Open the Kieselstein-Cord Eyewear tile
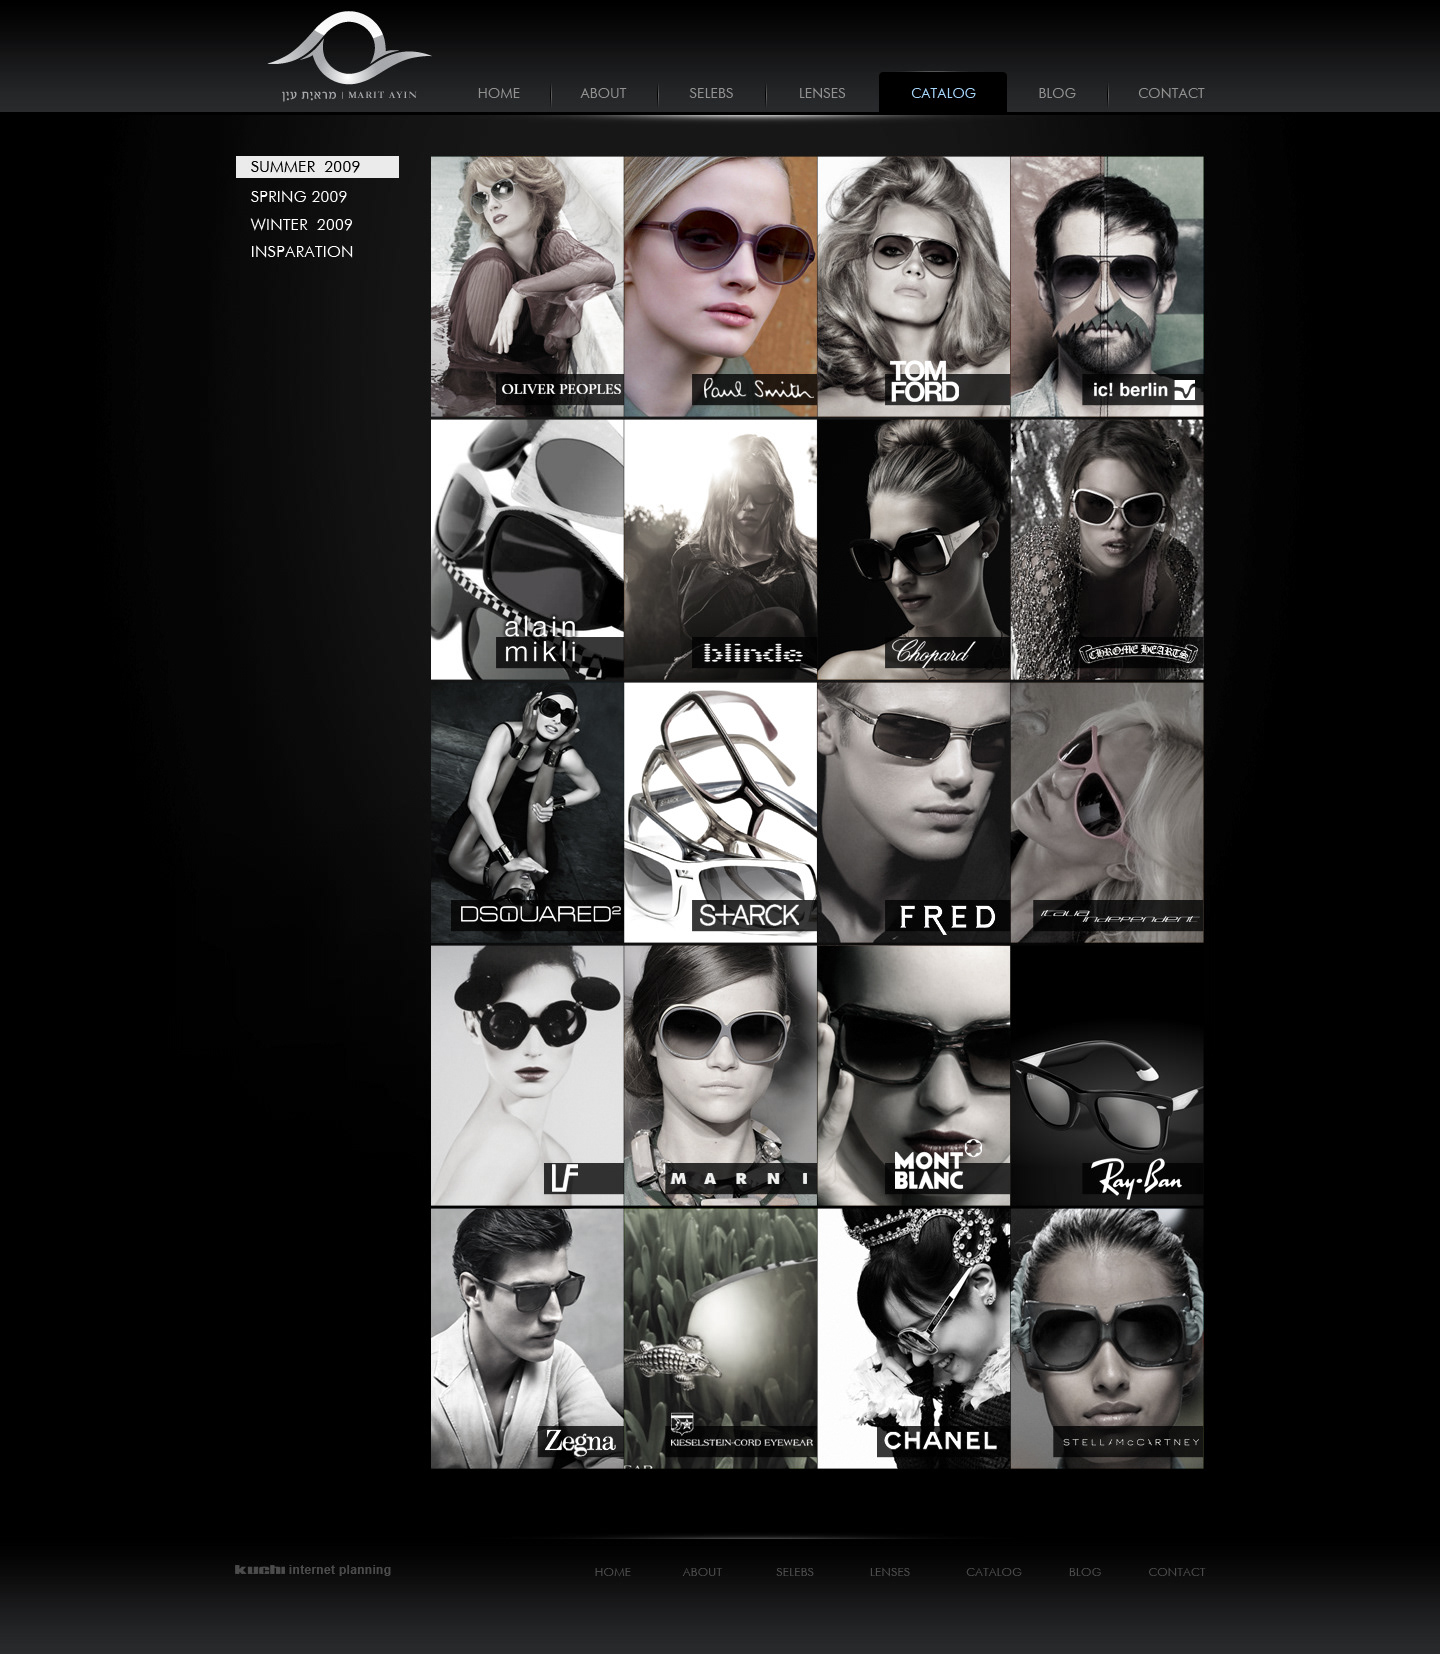Viewport: 1440px width, 1654px height. click(720, 1338)
